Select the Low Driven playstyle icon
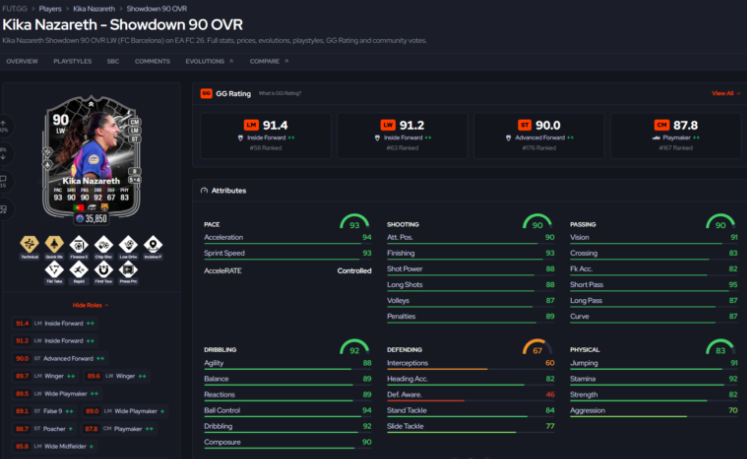747x459 pixels. (128, 245)
